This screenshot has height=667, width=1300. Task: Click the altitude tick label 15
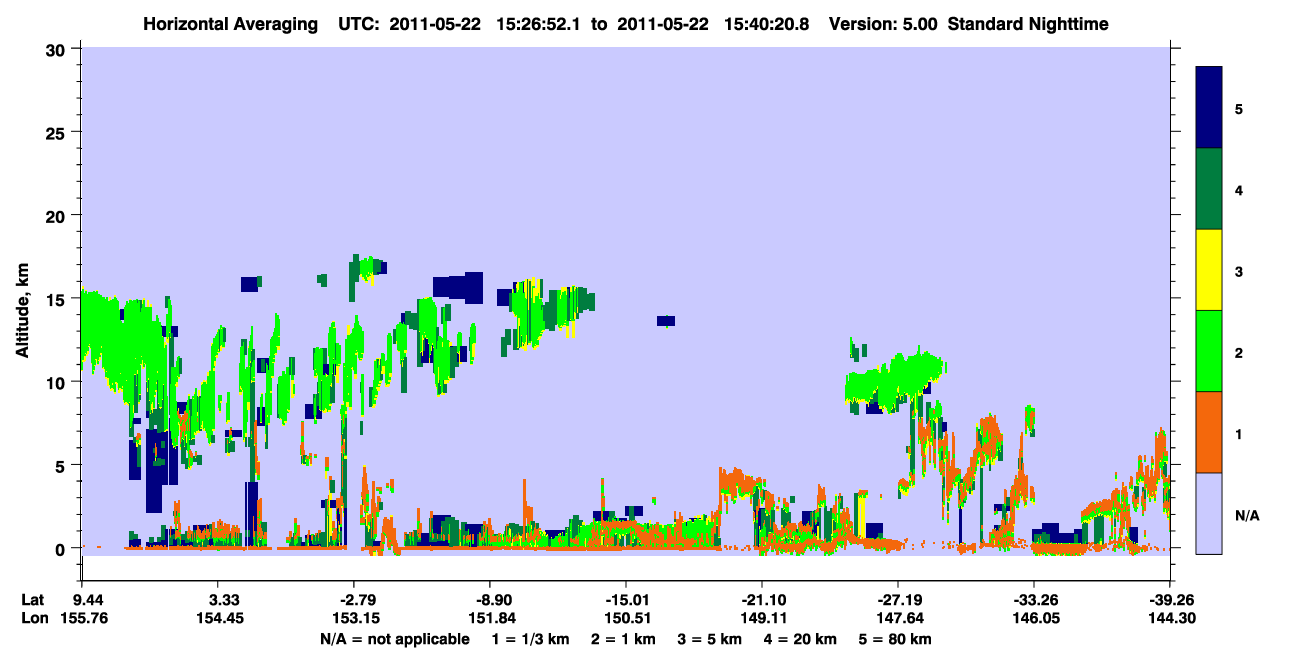[58, 299]
